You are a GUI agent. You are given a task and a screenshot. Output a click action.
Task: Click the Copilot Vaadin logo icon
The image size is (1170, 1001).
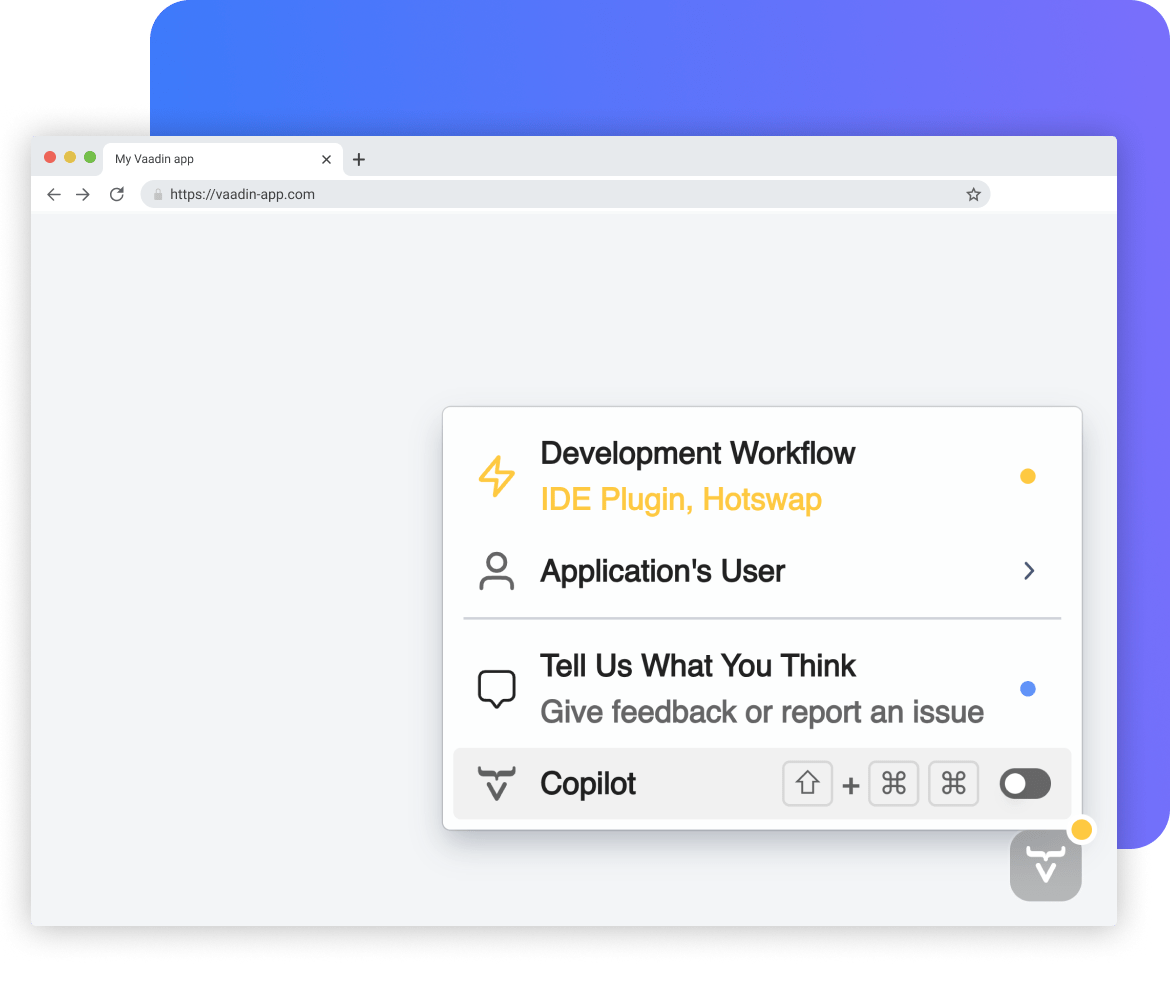point(497,784)
